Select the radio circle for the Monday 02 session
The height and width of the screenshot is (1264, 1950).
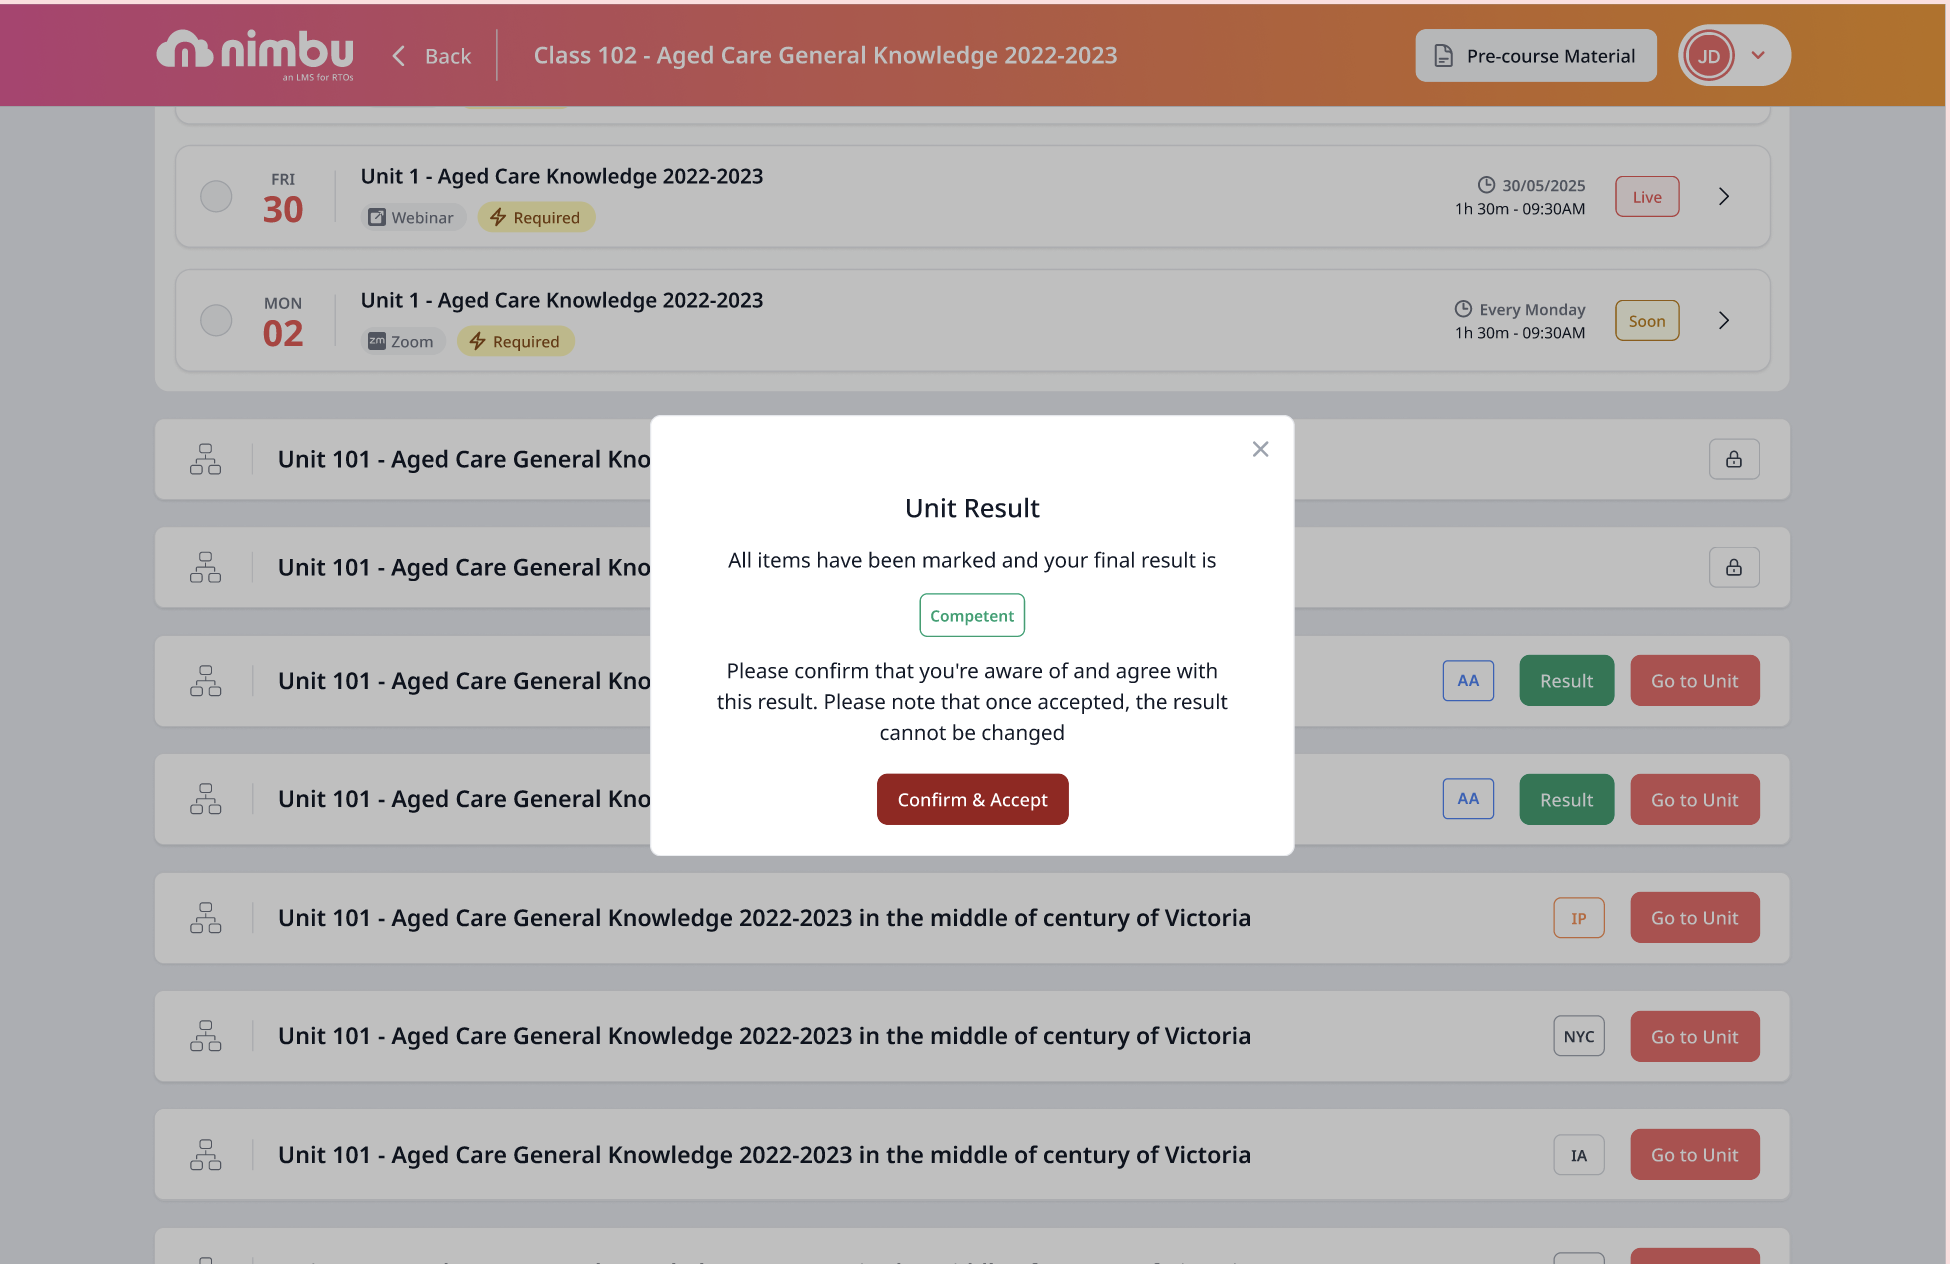pyautogui.click(x=216, y=320)
